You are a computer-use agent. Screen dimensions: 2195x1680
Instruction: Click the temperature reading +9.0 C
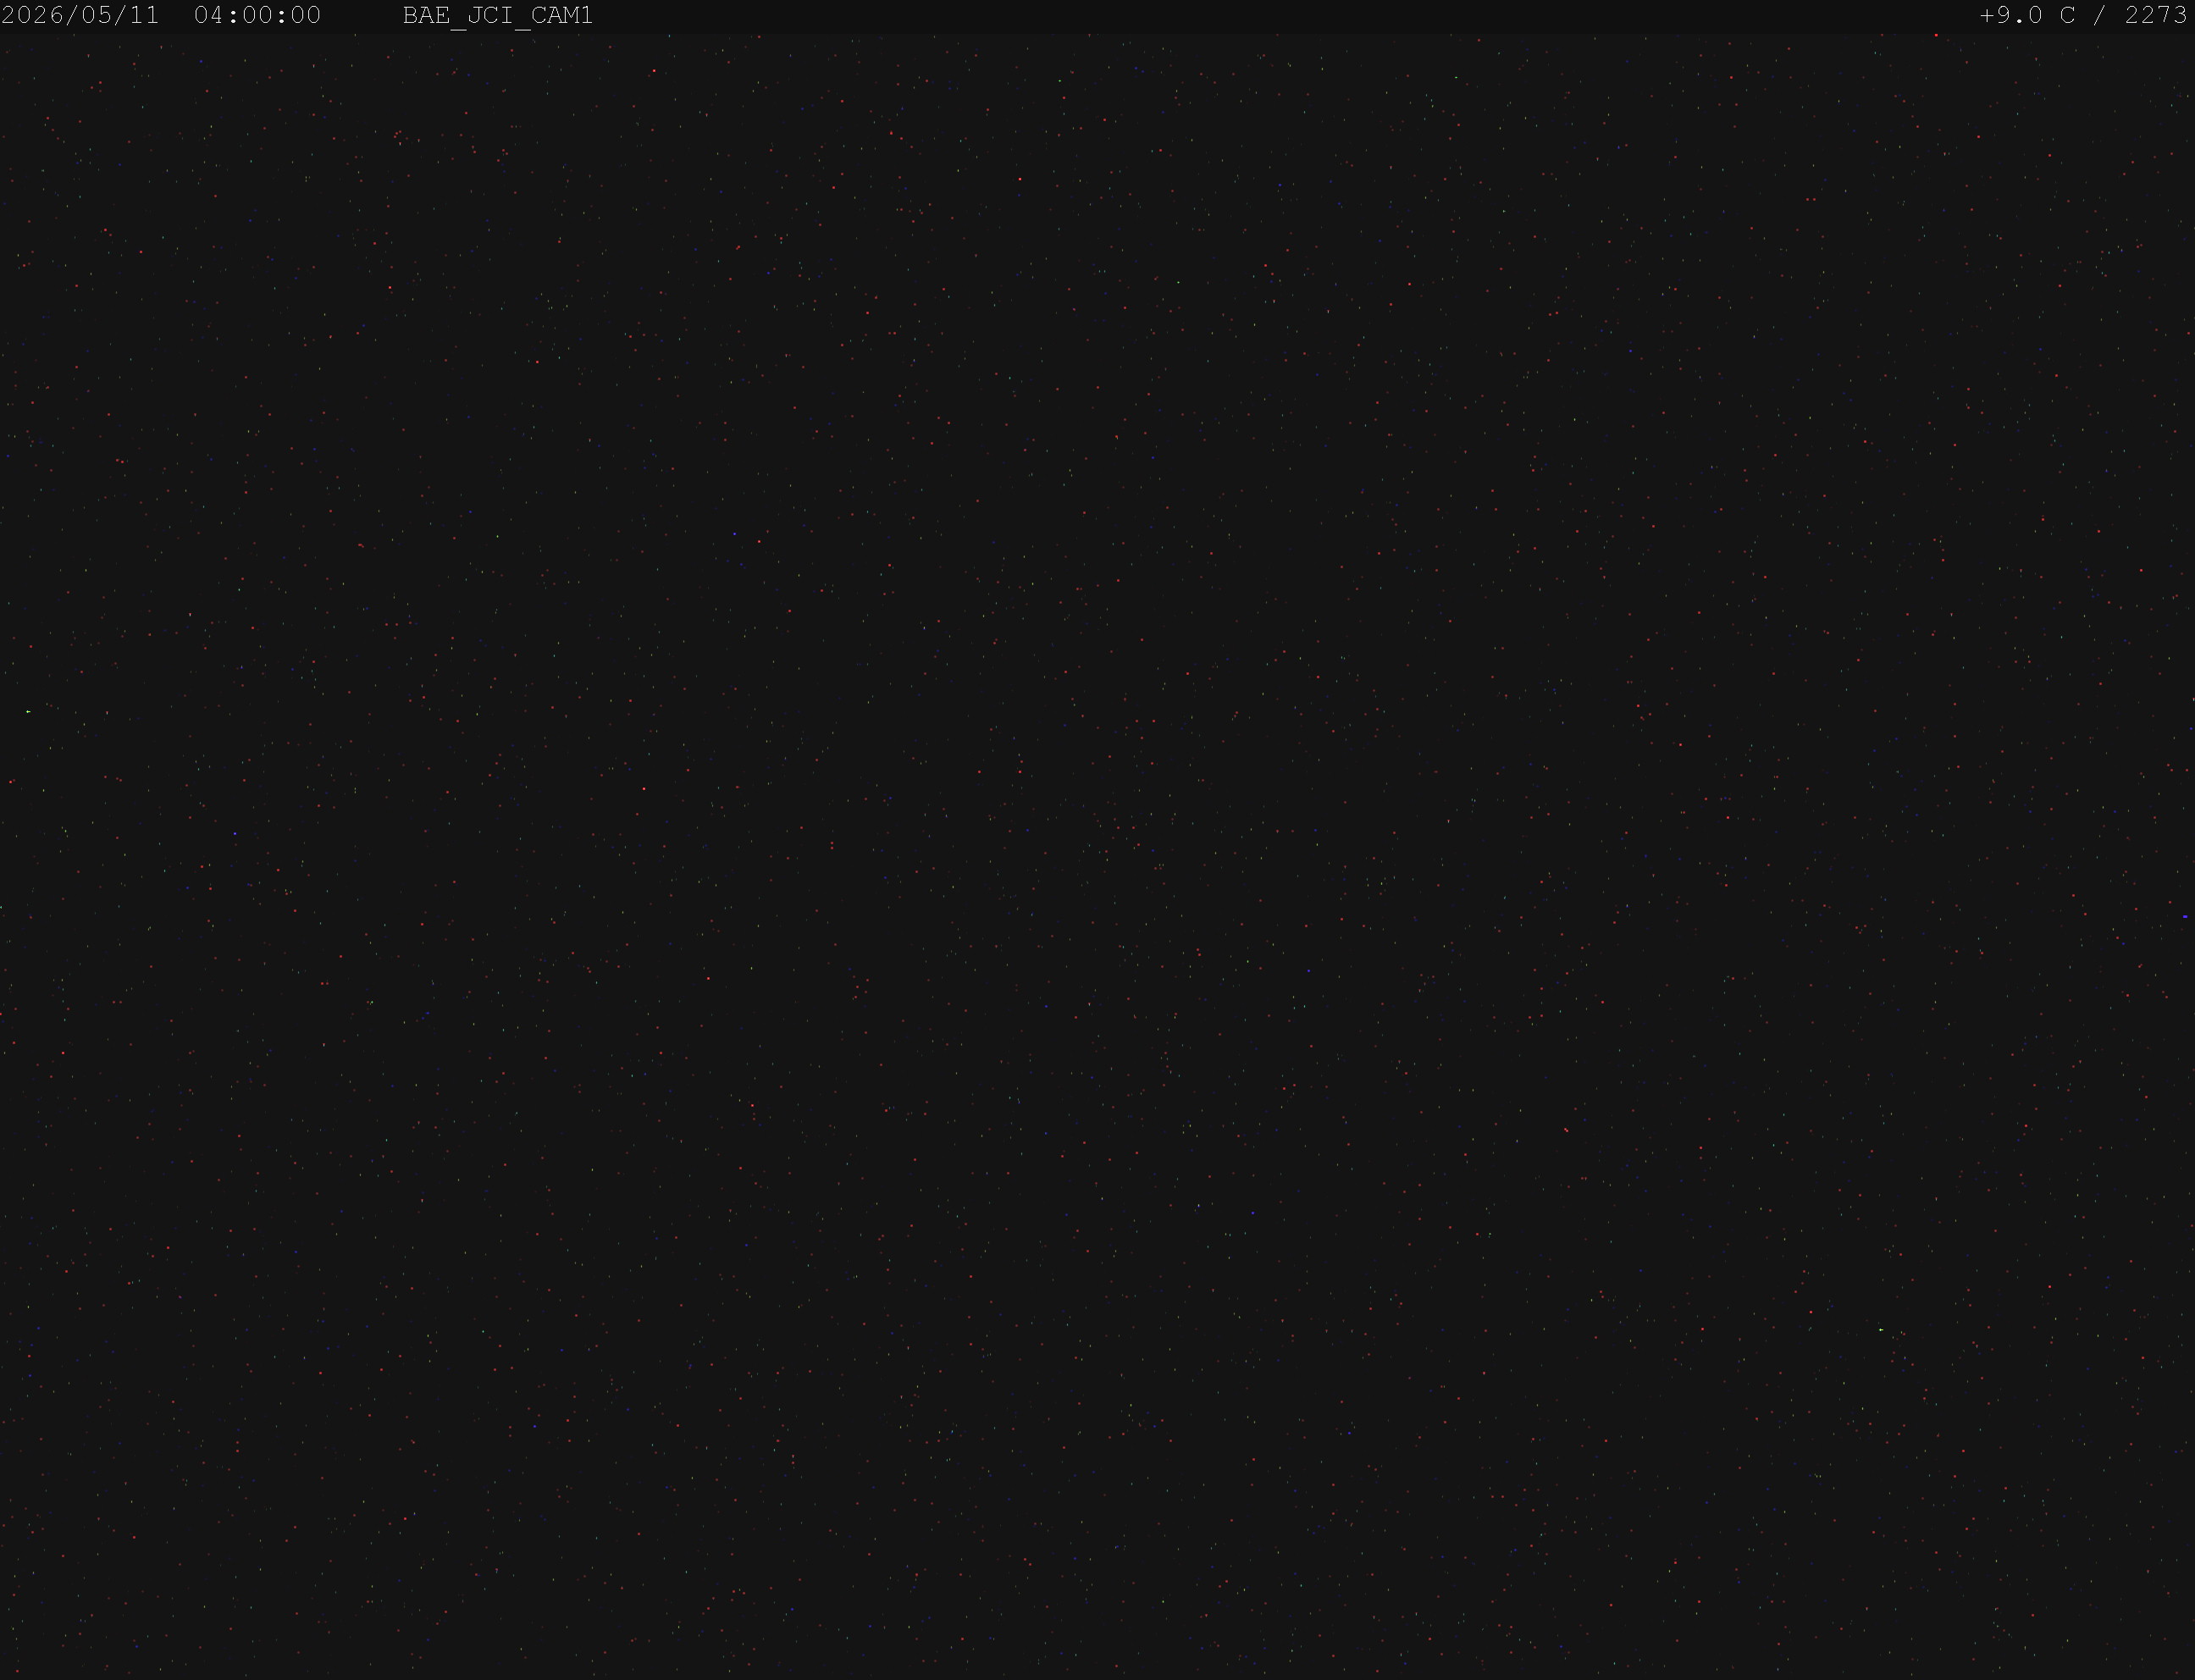coord(2027,16)
